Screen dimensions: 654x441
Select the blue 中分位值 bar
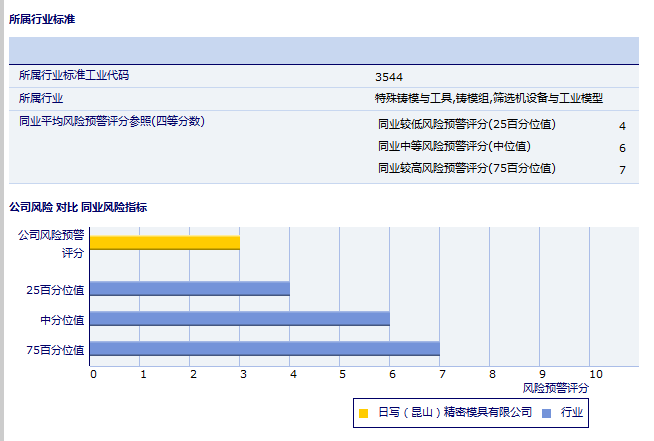pos(240,318)
